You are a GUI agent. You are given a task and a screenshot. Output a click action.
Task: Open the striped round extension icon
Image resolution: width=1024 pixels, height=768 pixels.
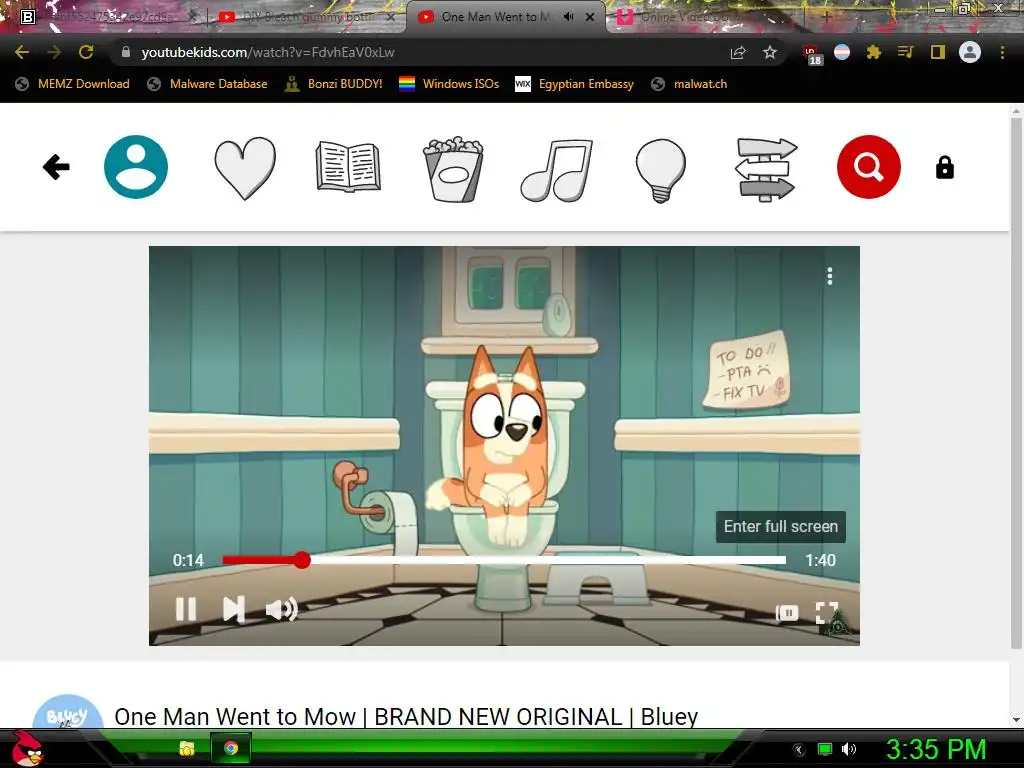point(842,52)
